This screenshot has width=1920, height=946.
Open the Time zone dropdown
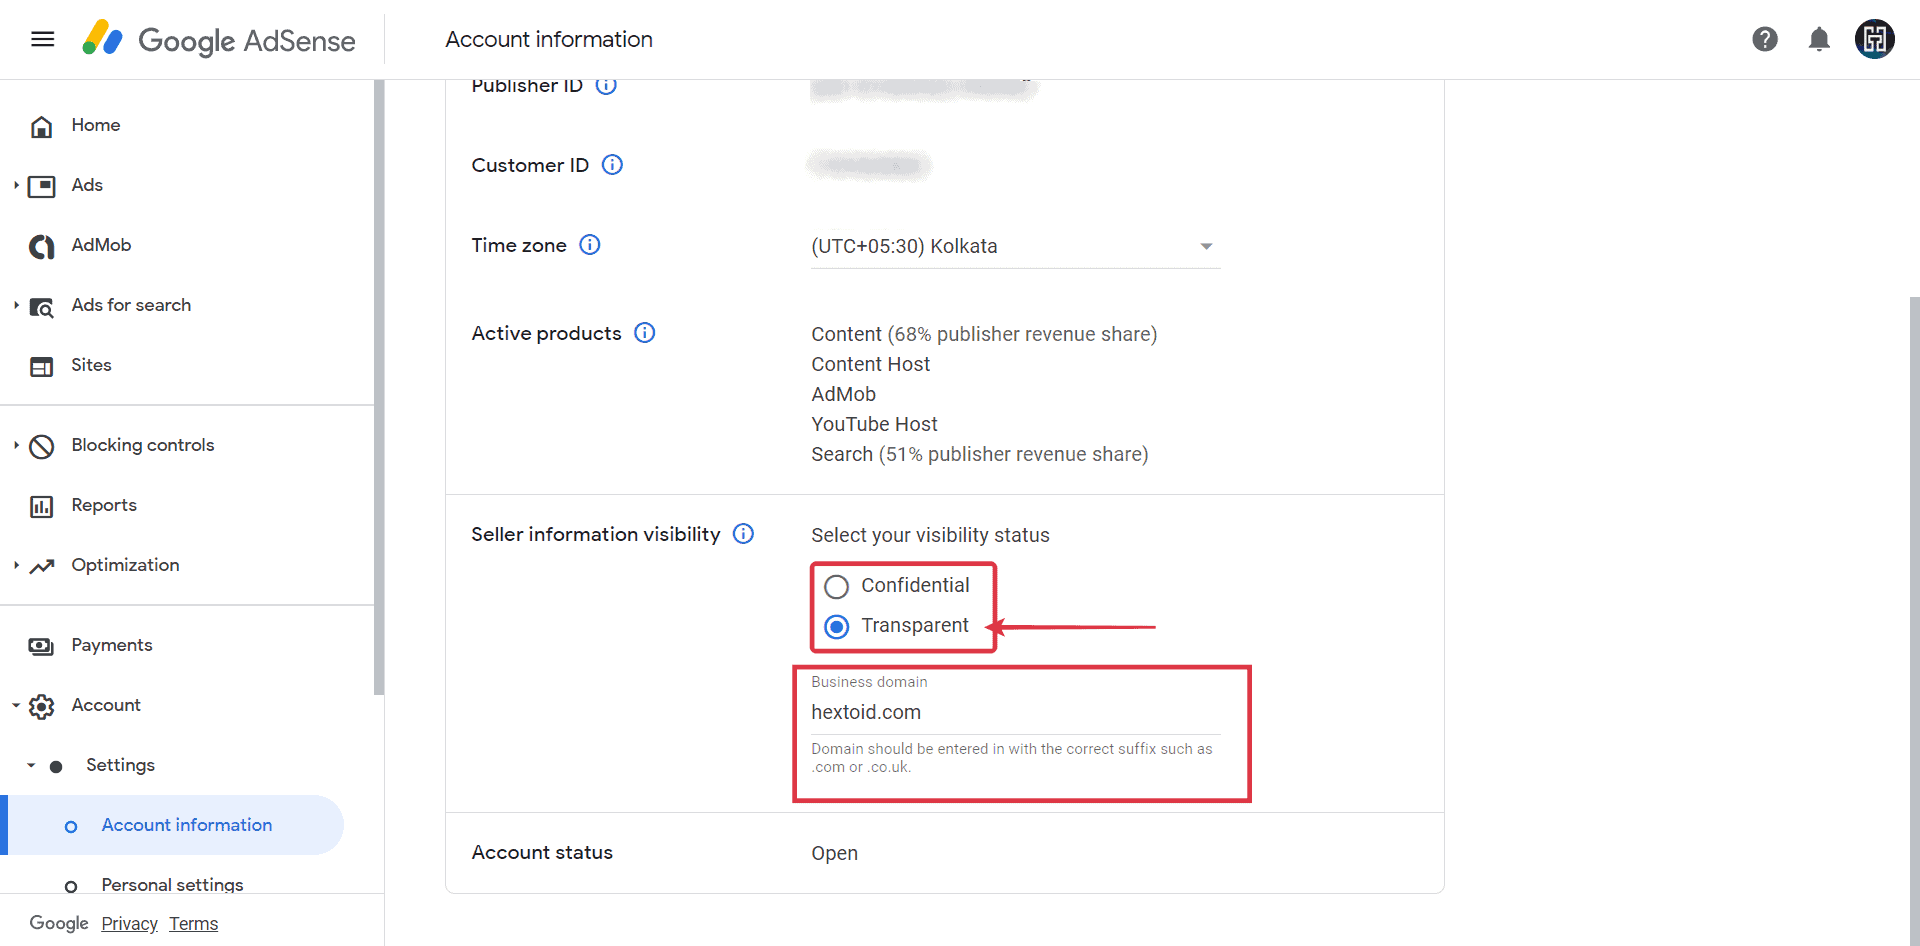pyautogui.click(x=1015, y=246)
